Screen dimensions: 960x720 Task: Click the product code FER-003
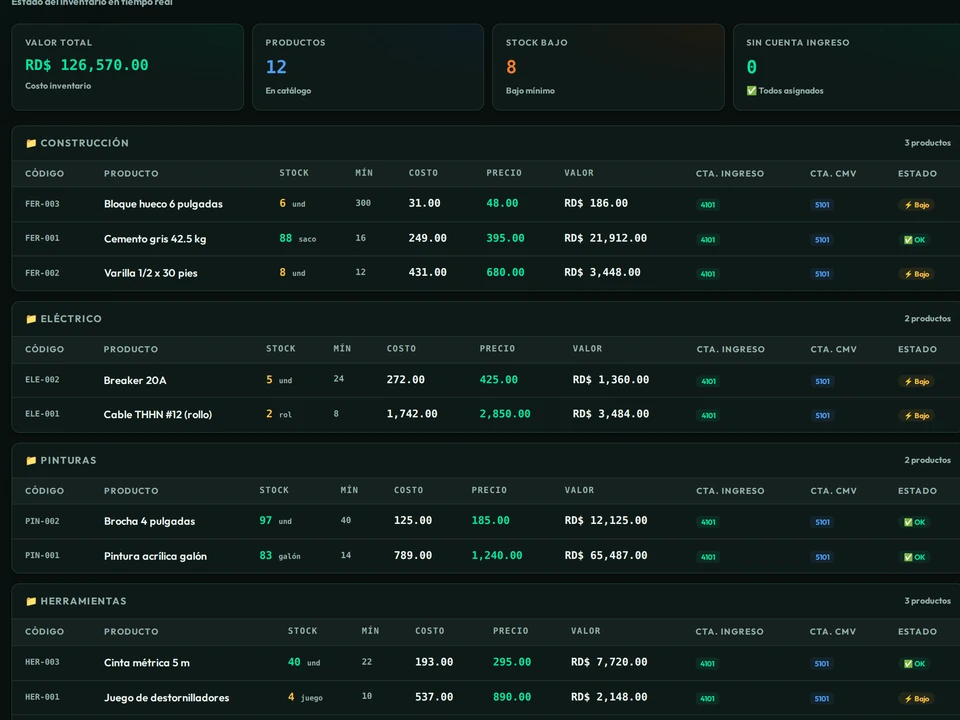click(42, 204)
